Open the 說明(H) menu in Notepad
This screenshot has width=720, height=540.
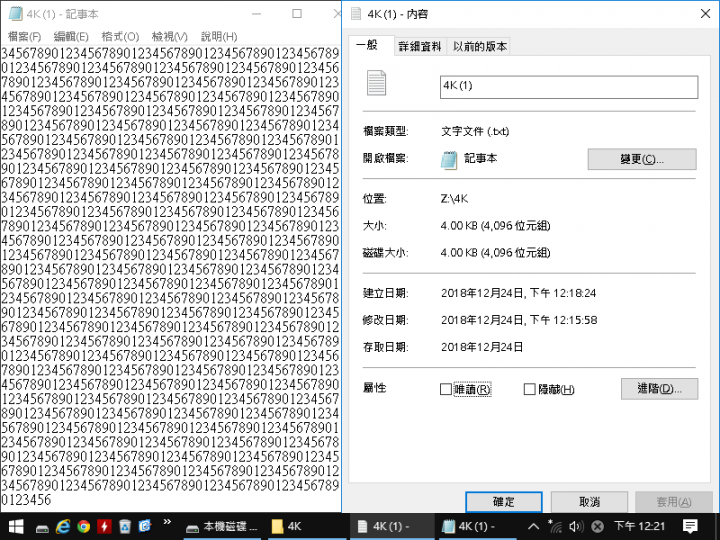pyautogui.click(x=219, y=36)
